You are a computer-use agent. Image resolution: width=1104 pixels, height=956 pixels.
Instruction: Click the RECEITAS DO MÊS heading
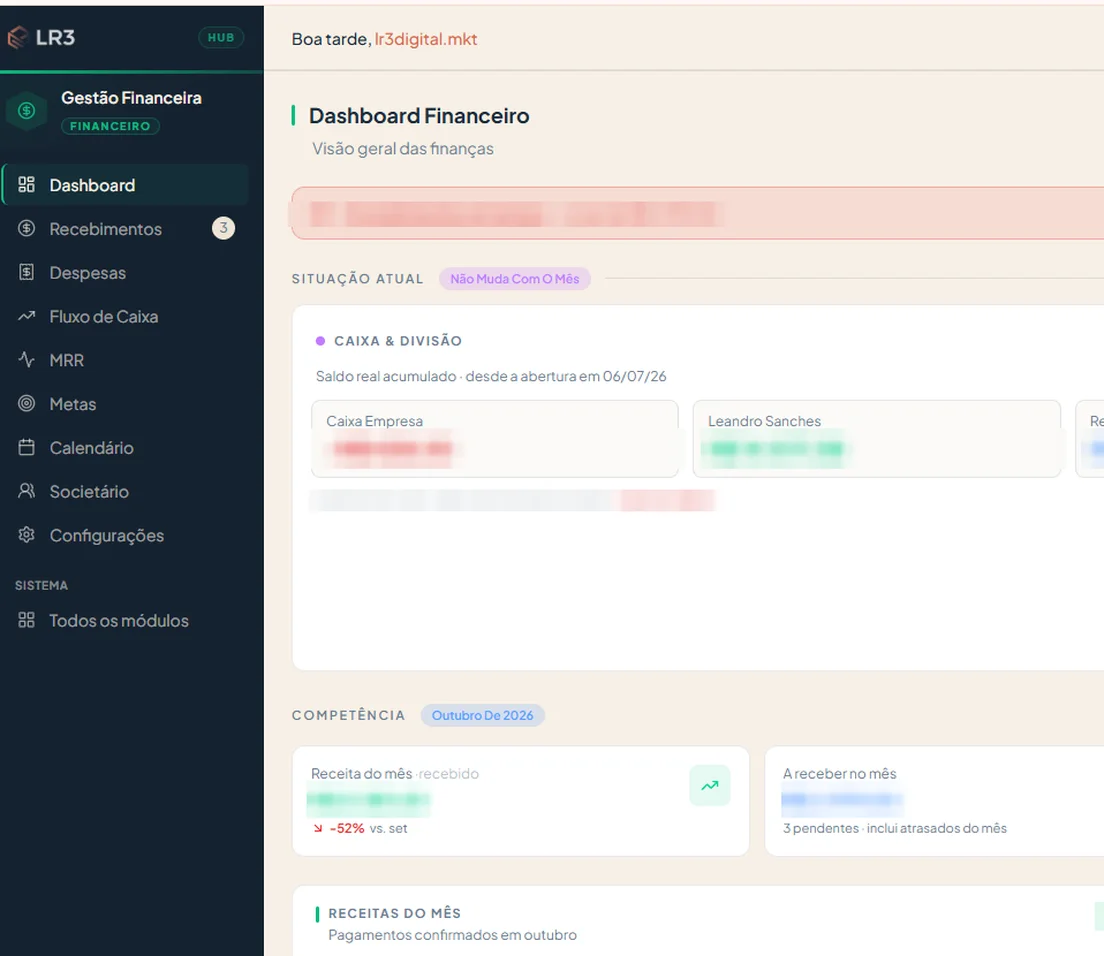click(x=394, y=913)
